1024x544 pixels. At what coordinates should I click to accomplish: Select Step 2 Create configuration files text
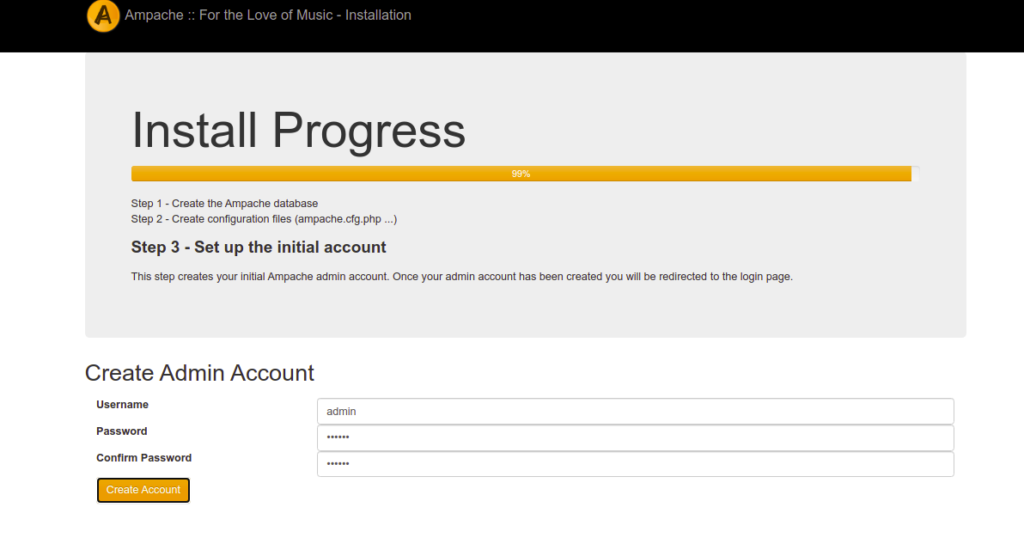pyautogui.click(x=264, y=219)
